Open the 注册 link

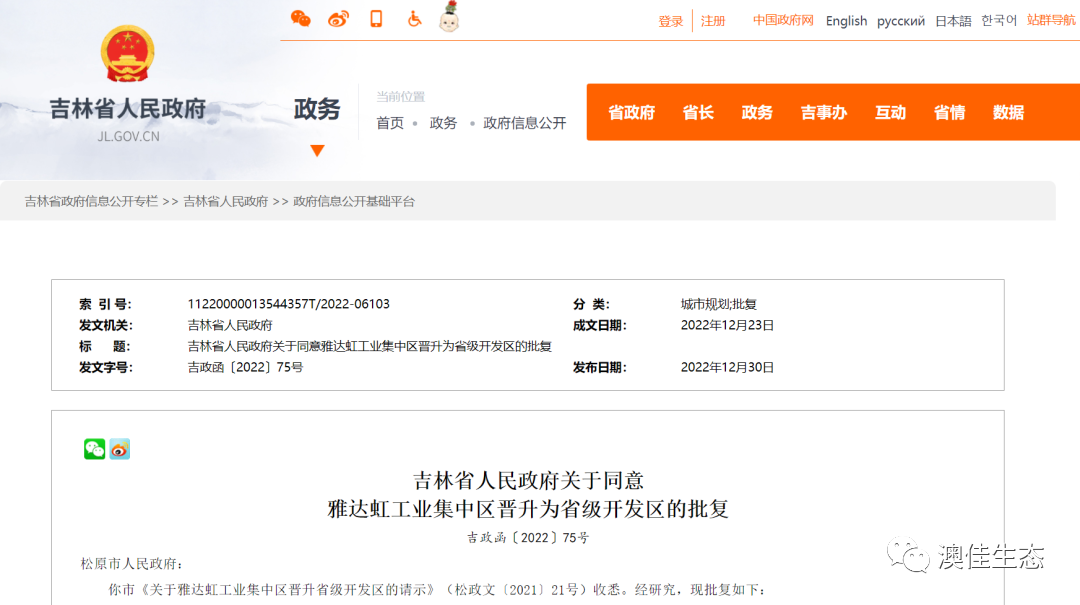coord(713,20)
